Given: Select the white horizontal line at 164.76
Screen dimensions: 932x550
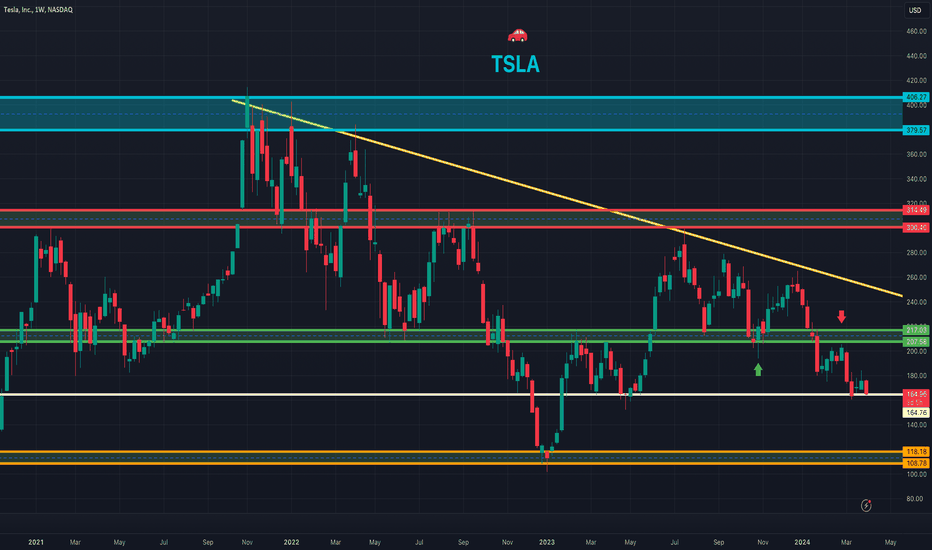Looking at the screenshot, I should [x=451, y=394].
